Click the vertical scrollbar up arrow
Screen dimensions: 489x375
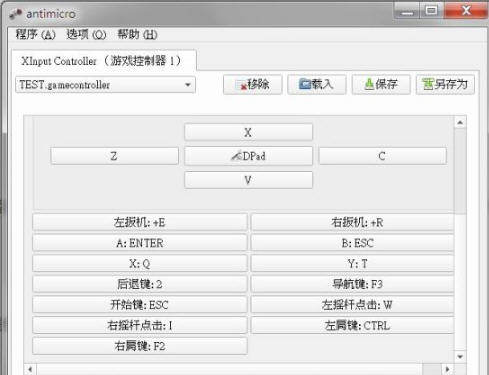[460, 122]
